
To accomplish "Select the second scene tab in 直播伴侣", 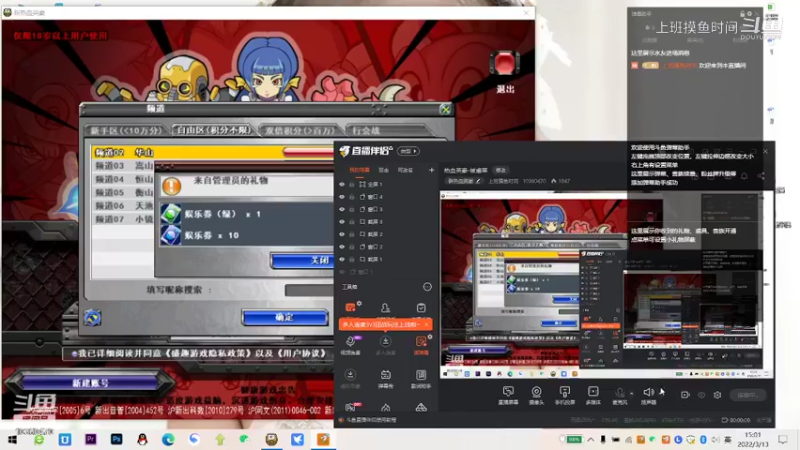I will click(x=384, y=170).
